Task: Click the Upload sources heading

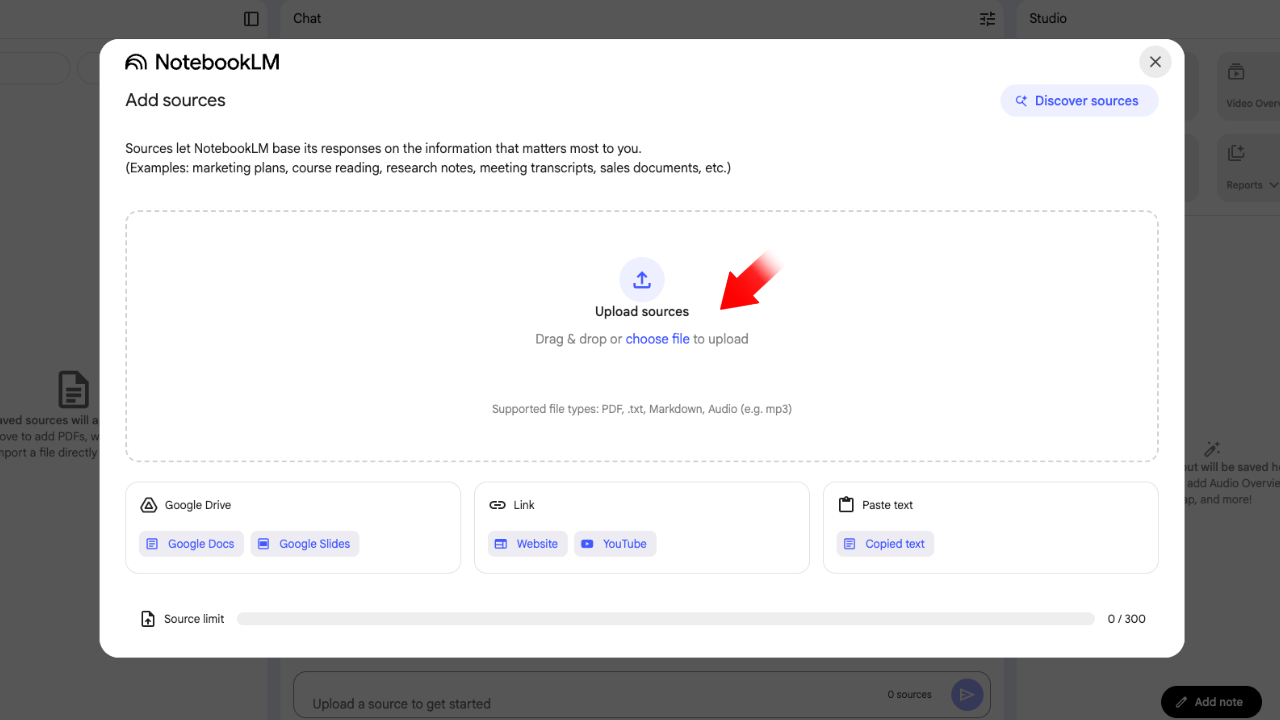Action: [642, 312]
